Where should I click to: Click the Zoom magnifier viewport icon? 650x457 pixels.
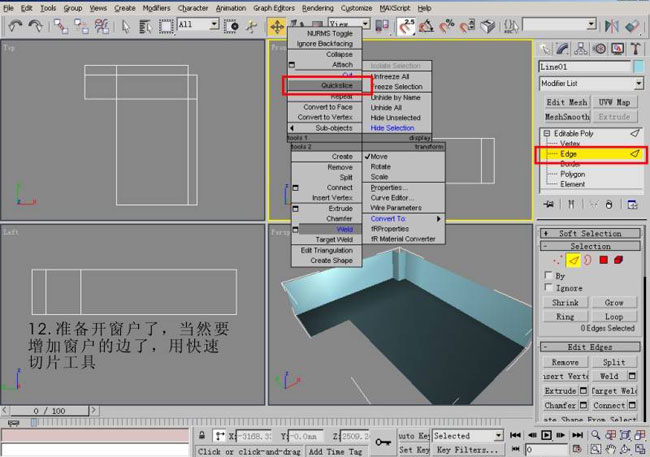click(x=596, y=435)
